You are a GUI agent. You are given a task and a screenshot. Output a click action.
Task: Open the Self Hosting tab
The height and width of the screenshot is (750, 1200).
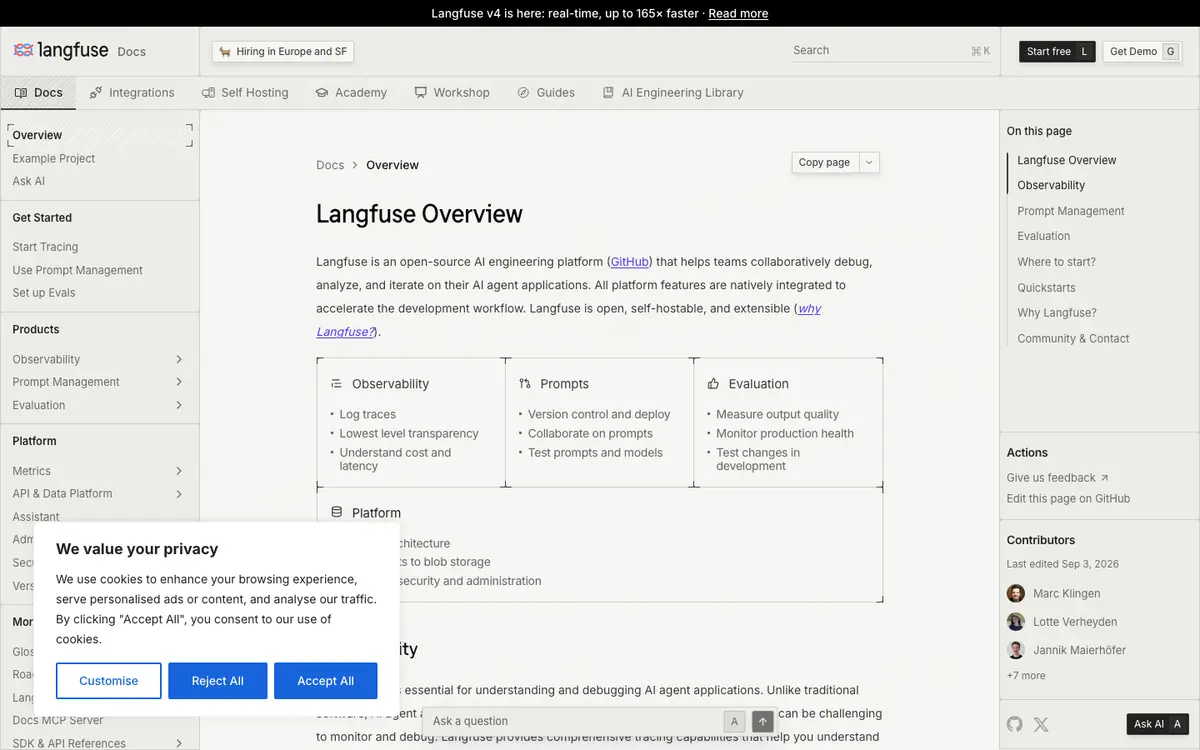pos(245,93)
